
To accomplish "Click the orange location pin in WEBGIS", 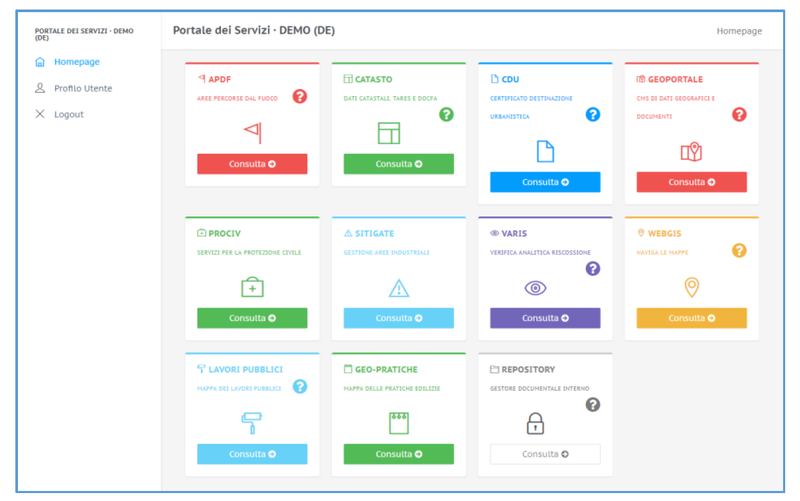I will [x=691, y=288].
